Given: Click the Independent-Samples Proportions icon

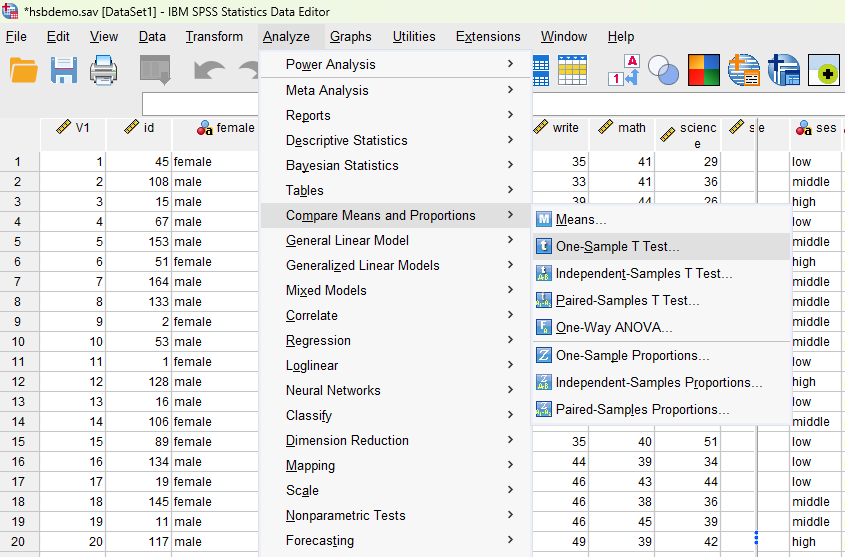Looking at the screenshot, I should [x=544, y=382].
